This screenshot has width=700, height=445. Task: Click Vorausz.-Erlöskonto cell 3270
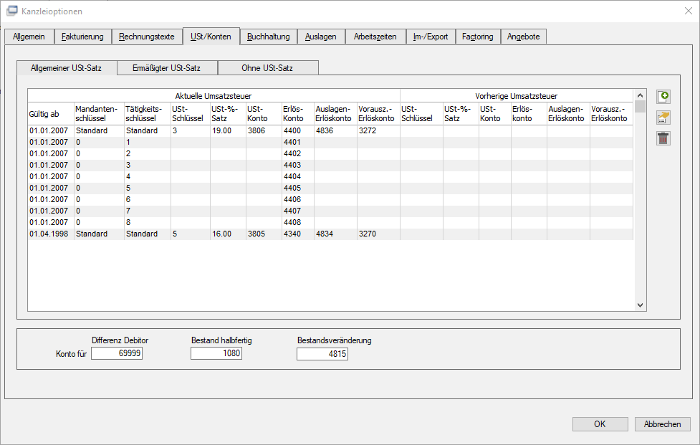coord(379,234)
